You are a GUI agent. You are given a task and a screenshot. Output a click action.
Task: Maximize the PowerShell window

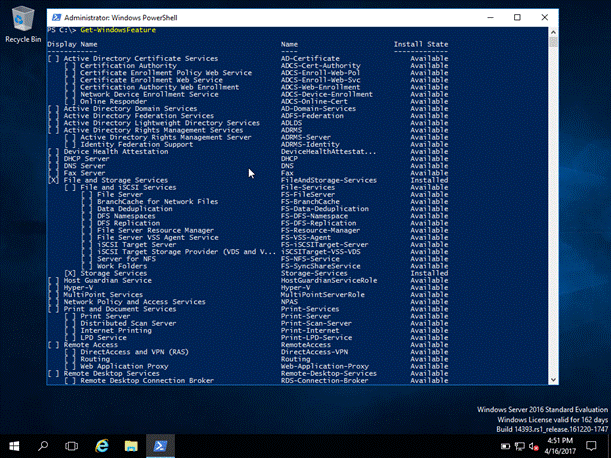(517, 18)
